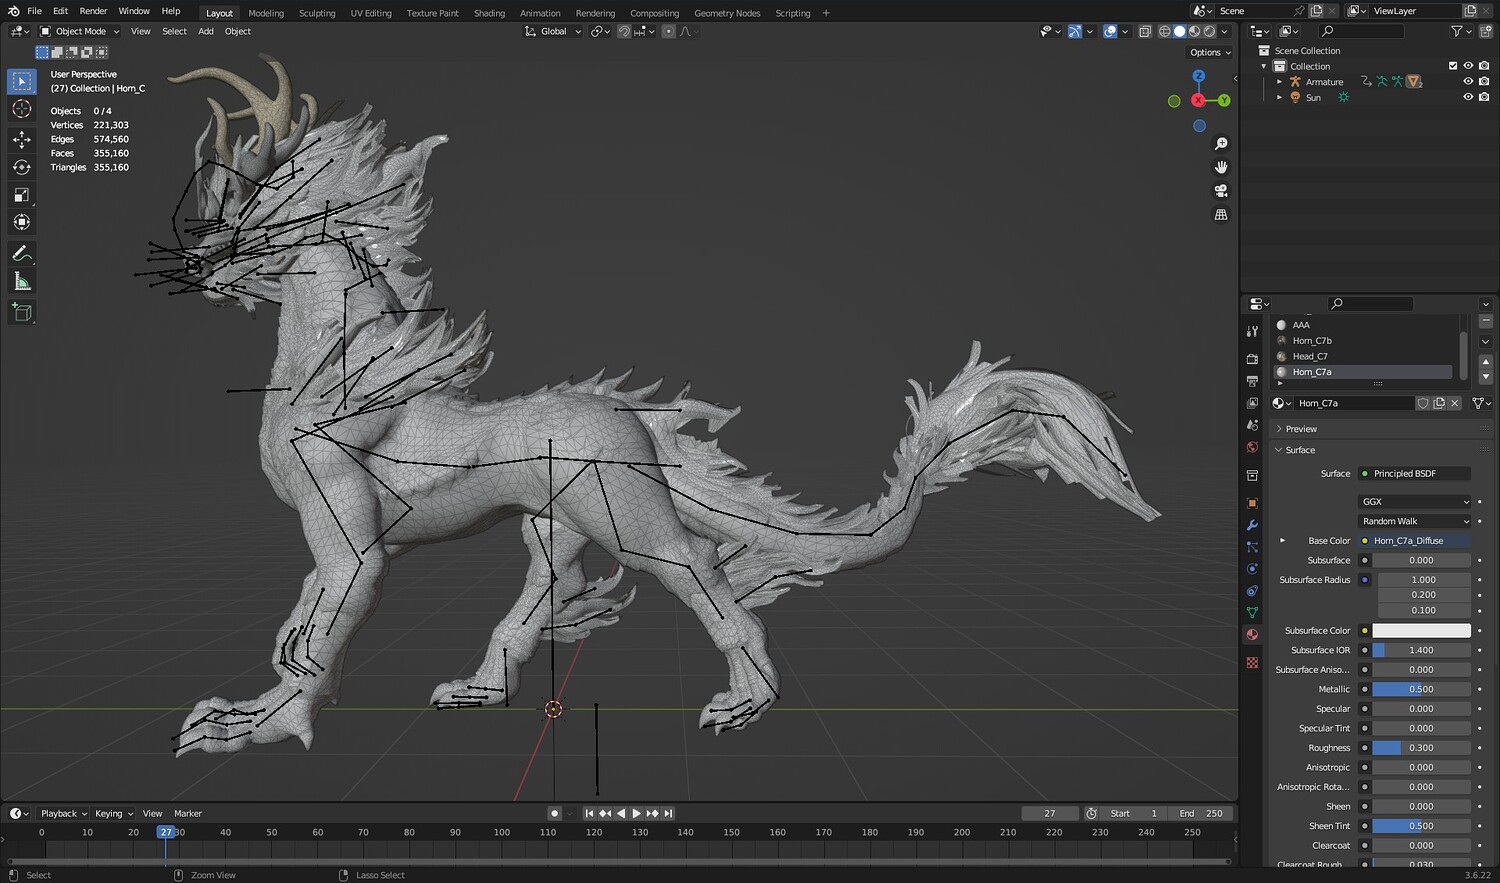The height and width of the screenshot is (883, 1500).
Task: Click the Toggle camera view icon
Action: [1221, 191]
